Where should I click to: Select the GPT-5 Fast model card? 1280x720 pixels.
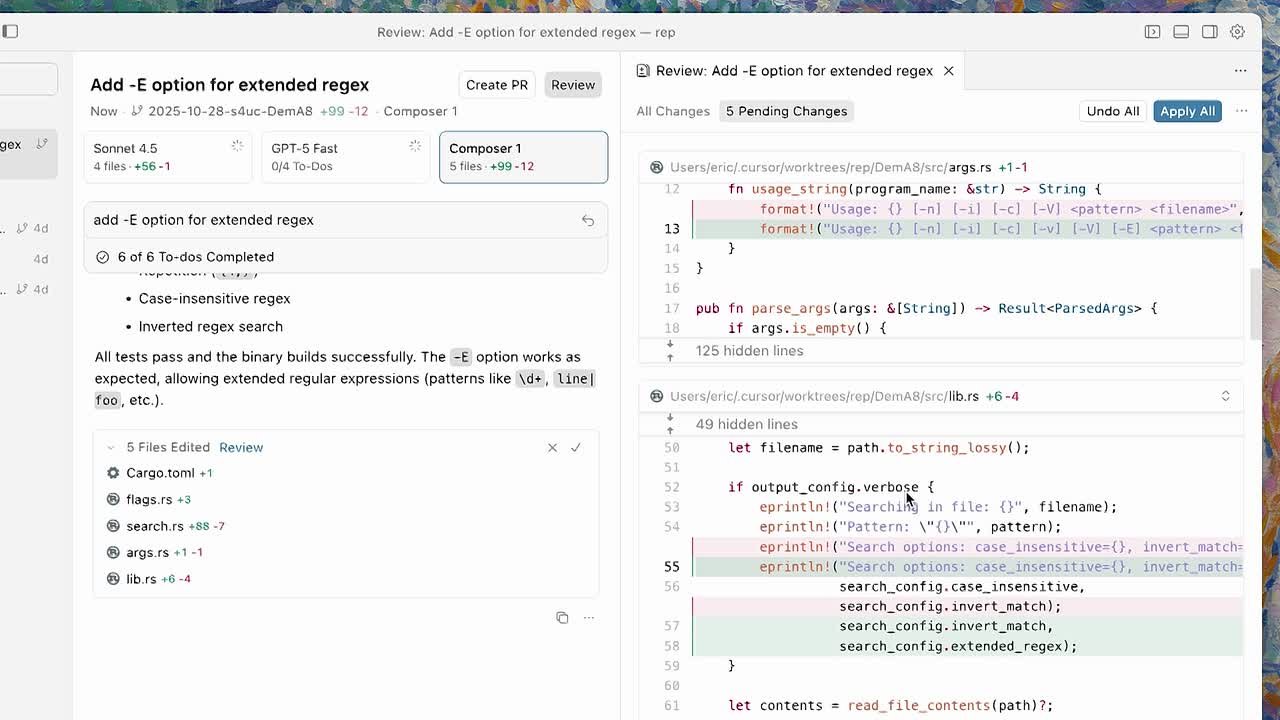346,157
